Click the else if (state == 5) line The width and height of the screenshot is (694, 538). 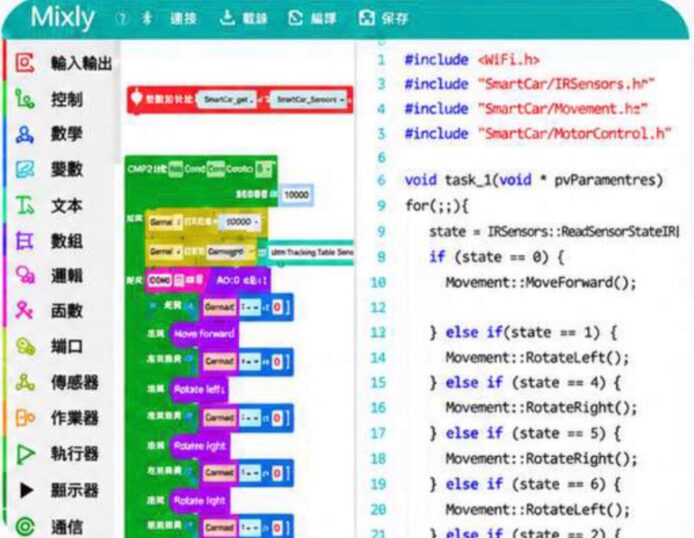525,433
